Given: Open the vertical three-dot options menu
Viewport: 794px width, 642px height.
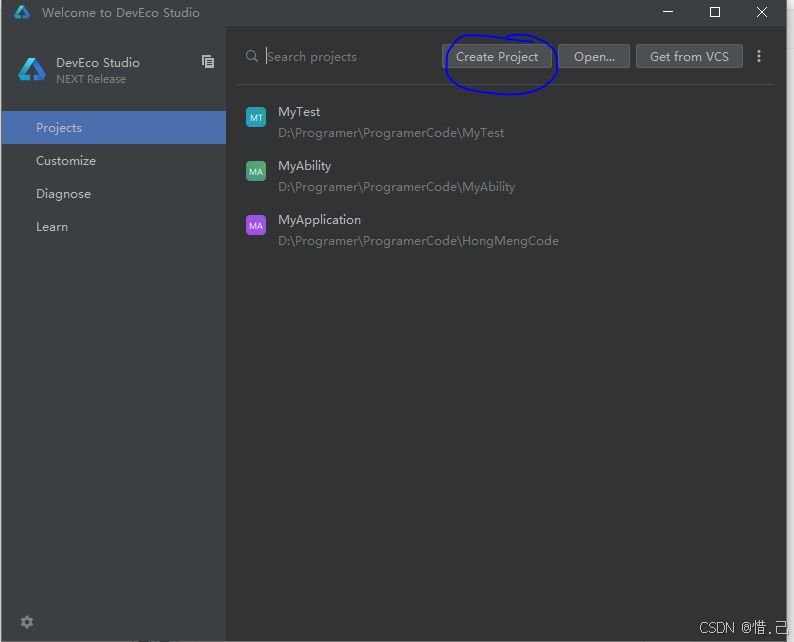Looking at the screenshot, I should (759, 56).
